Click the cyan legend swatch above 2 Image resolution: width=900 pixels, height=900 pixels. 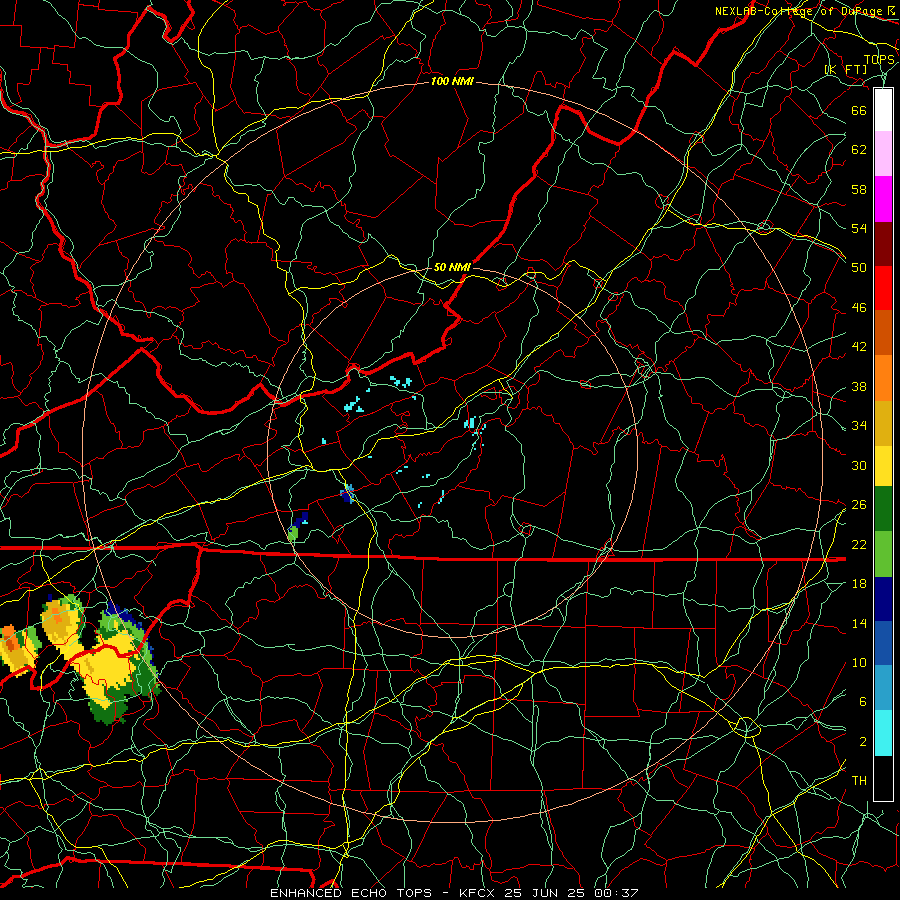pos(883,733)
